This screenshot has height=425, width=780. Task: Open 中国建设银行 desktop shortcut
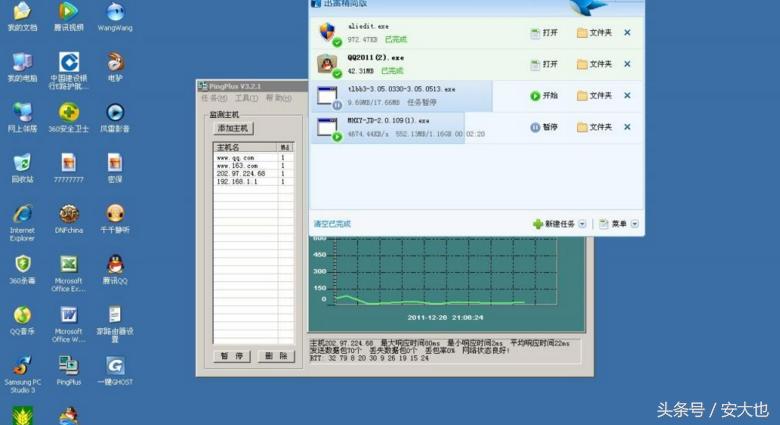[69, 71]
